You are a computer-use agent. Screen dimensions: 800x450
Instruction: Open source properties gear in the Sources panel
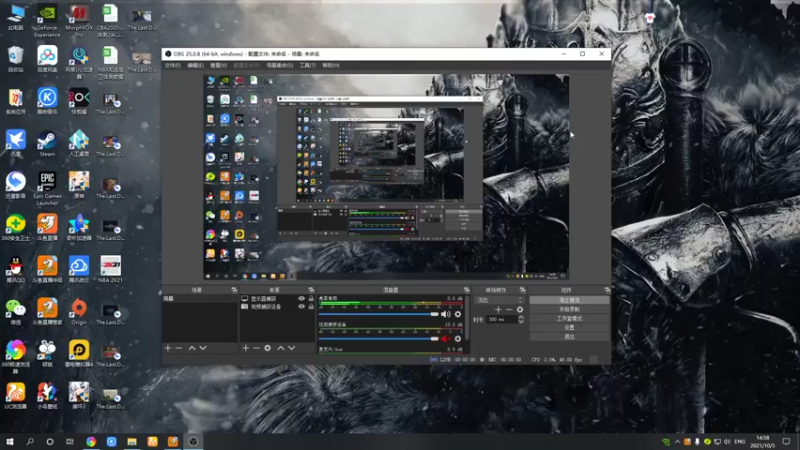267,348
